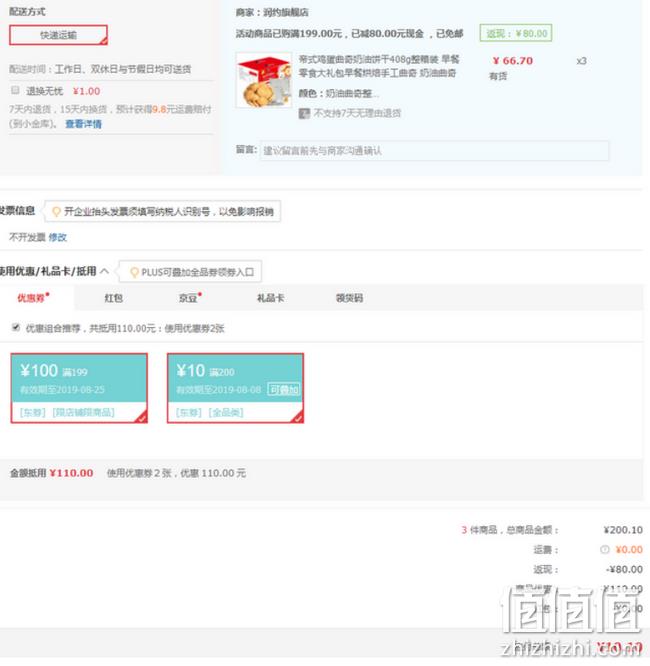The width and height of the screenshot is (650, 666).
Task: Click the 总商品金额 ¥200.10 value
Action: (x=623, y=530)
